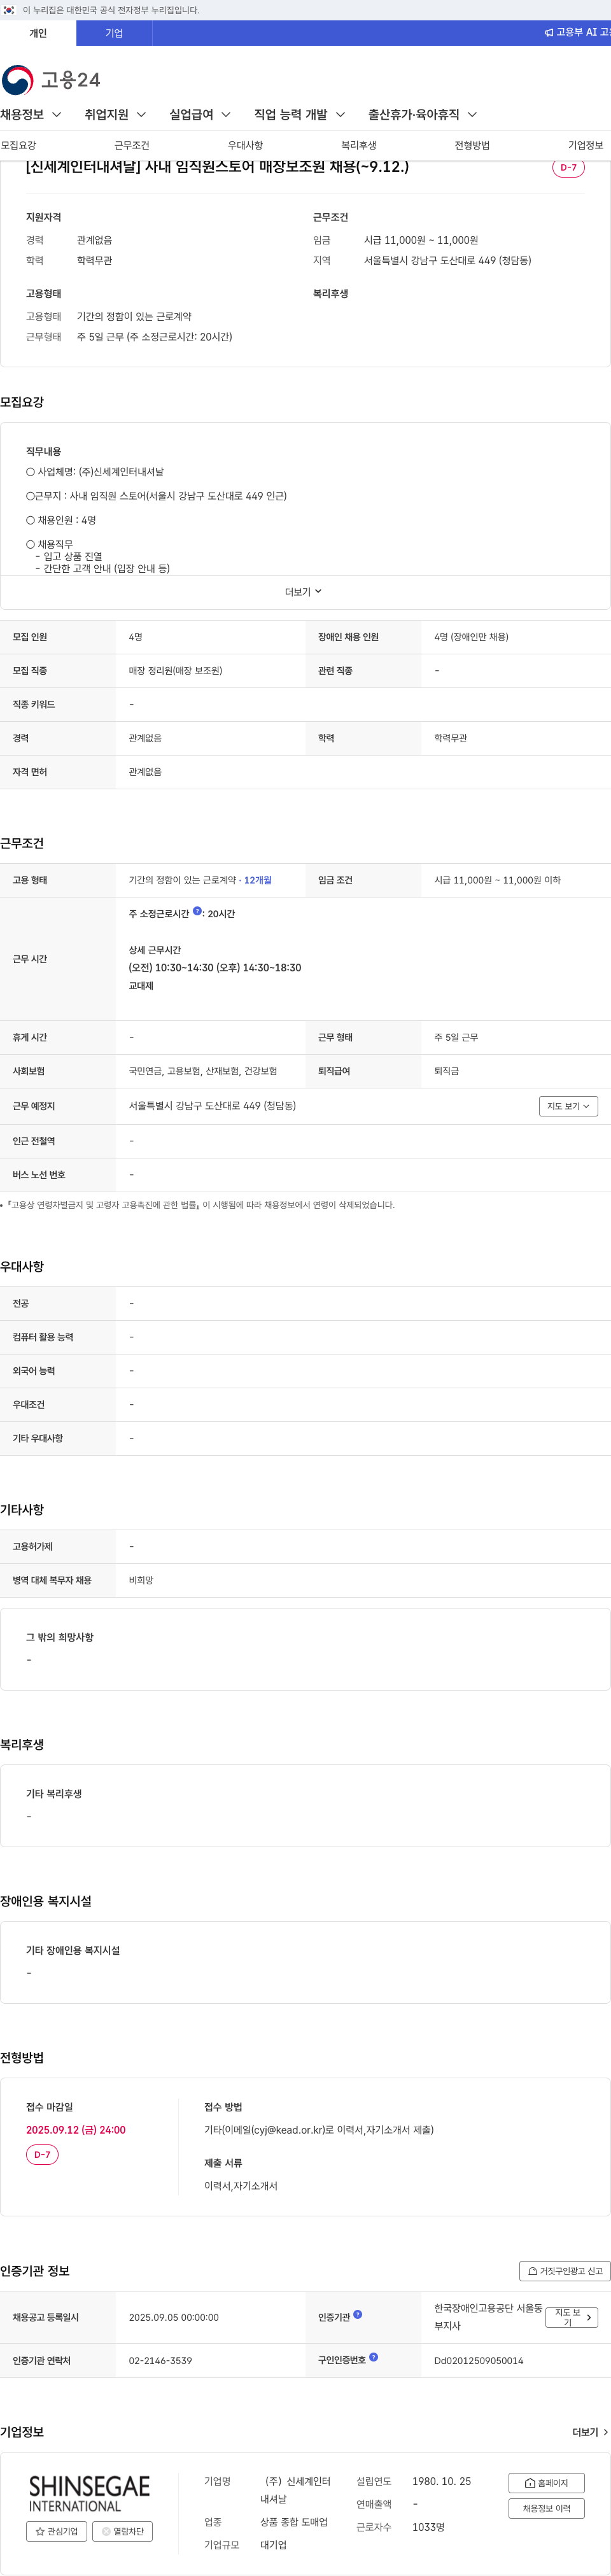Select the deadline text 2025.09.12 (금) 24:00
The height and width of the screenshot is (2576, 611).
click(76, 2130)
